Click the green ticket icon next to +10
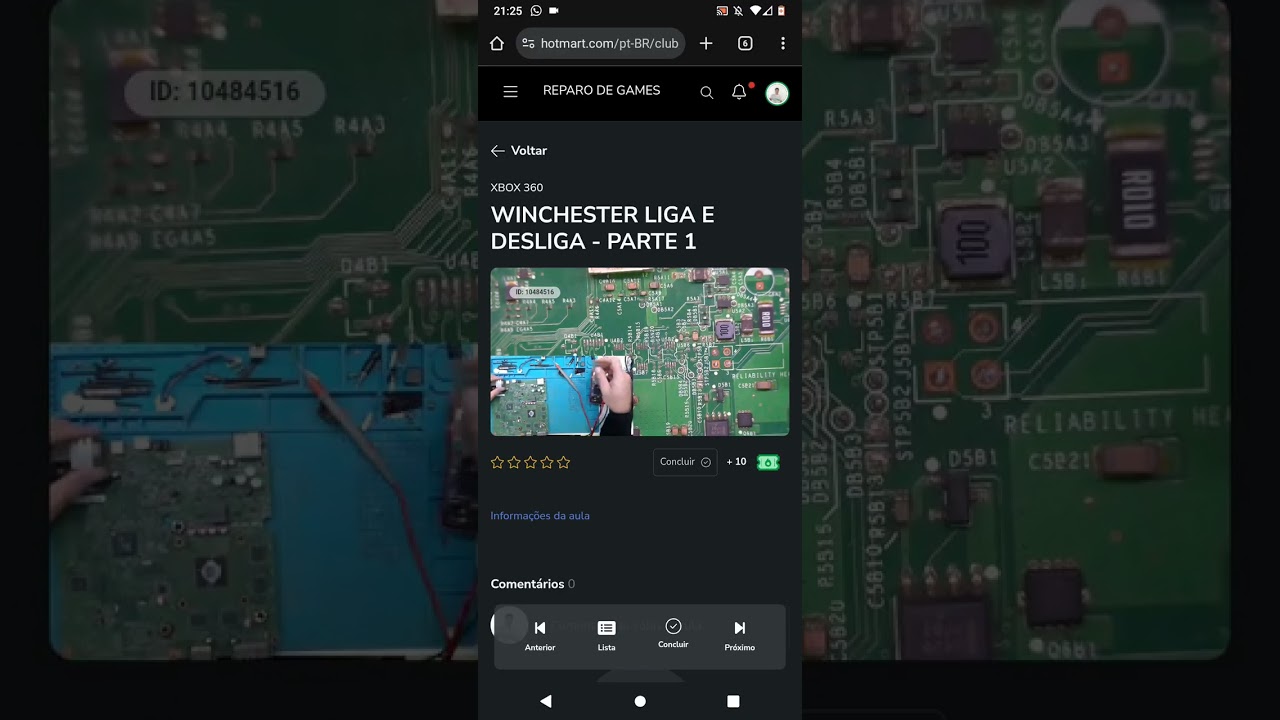 (x=768, y=462)
